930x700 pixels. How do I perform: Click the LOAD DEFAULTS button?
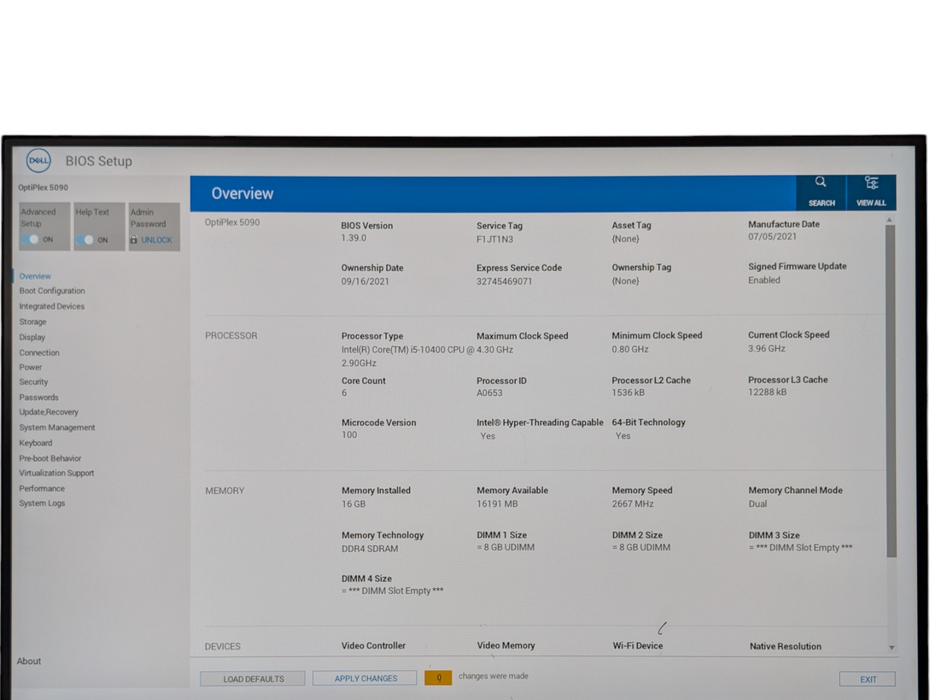(253, 679)
